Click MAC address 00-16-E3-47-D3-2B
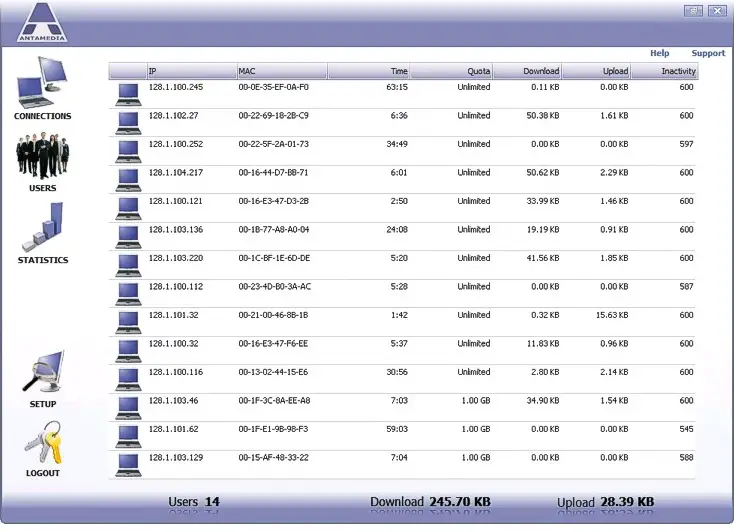 click(273, 201)
